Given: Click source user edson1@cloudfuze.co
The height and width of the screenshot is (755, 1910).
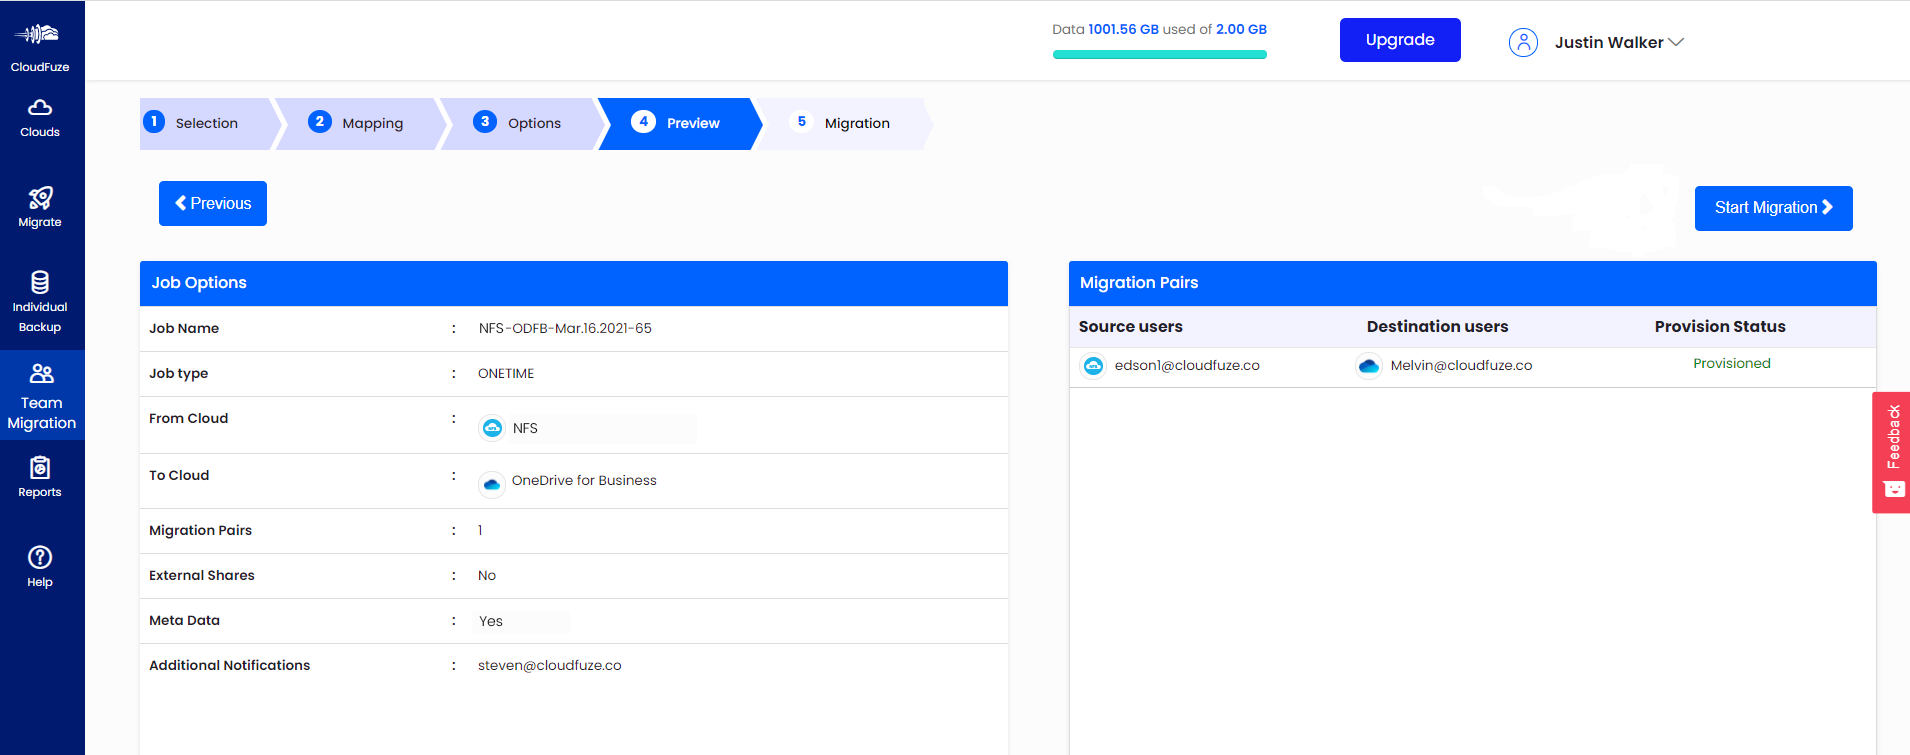Looking at the screenshot, I should click(1187, 365).
